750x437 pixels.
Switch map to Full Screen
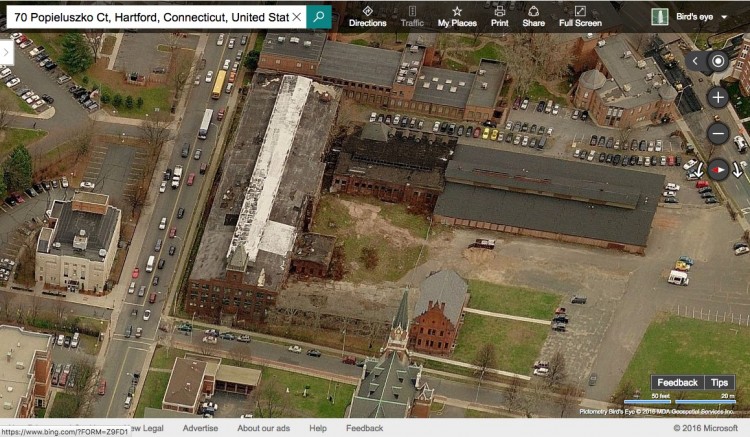tap(580, 16)
